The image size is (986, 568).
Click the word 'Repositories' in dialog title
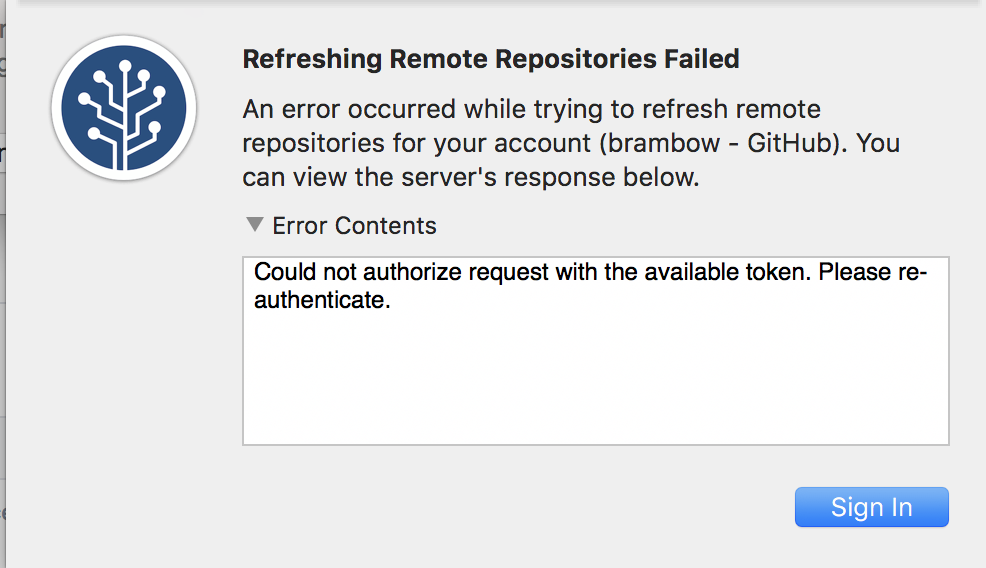pos(576,59)
